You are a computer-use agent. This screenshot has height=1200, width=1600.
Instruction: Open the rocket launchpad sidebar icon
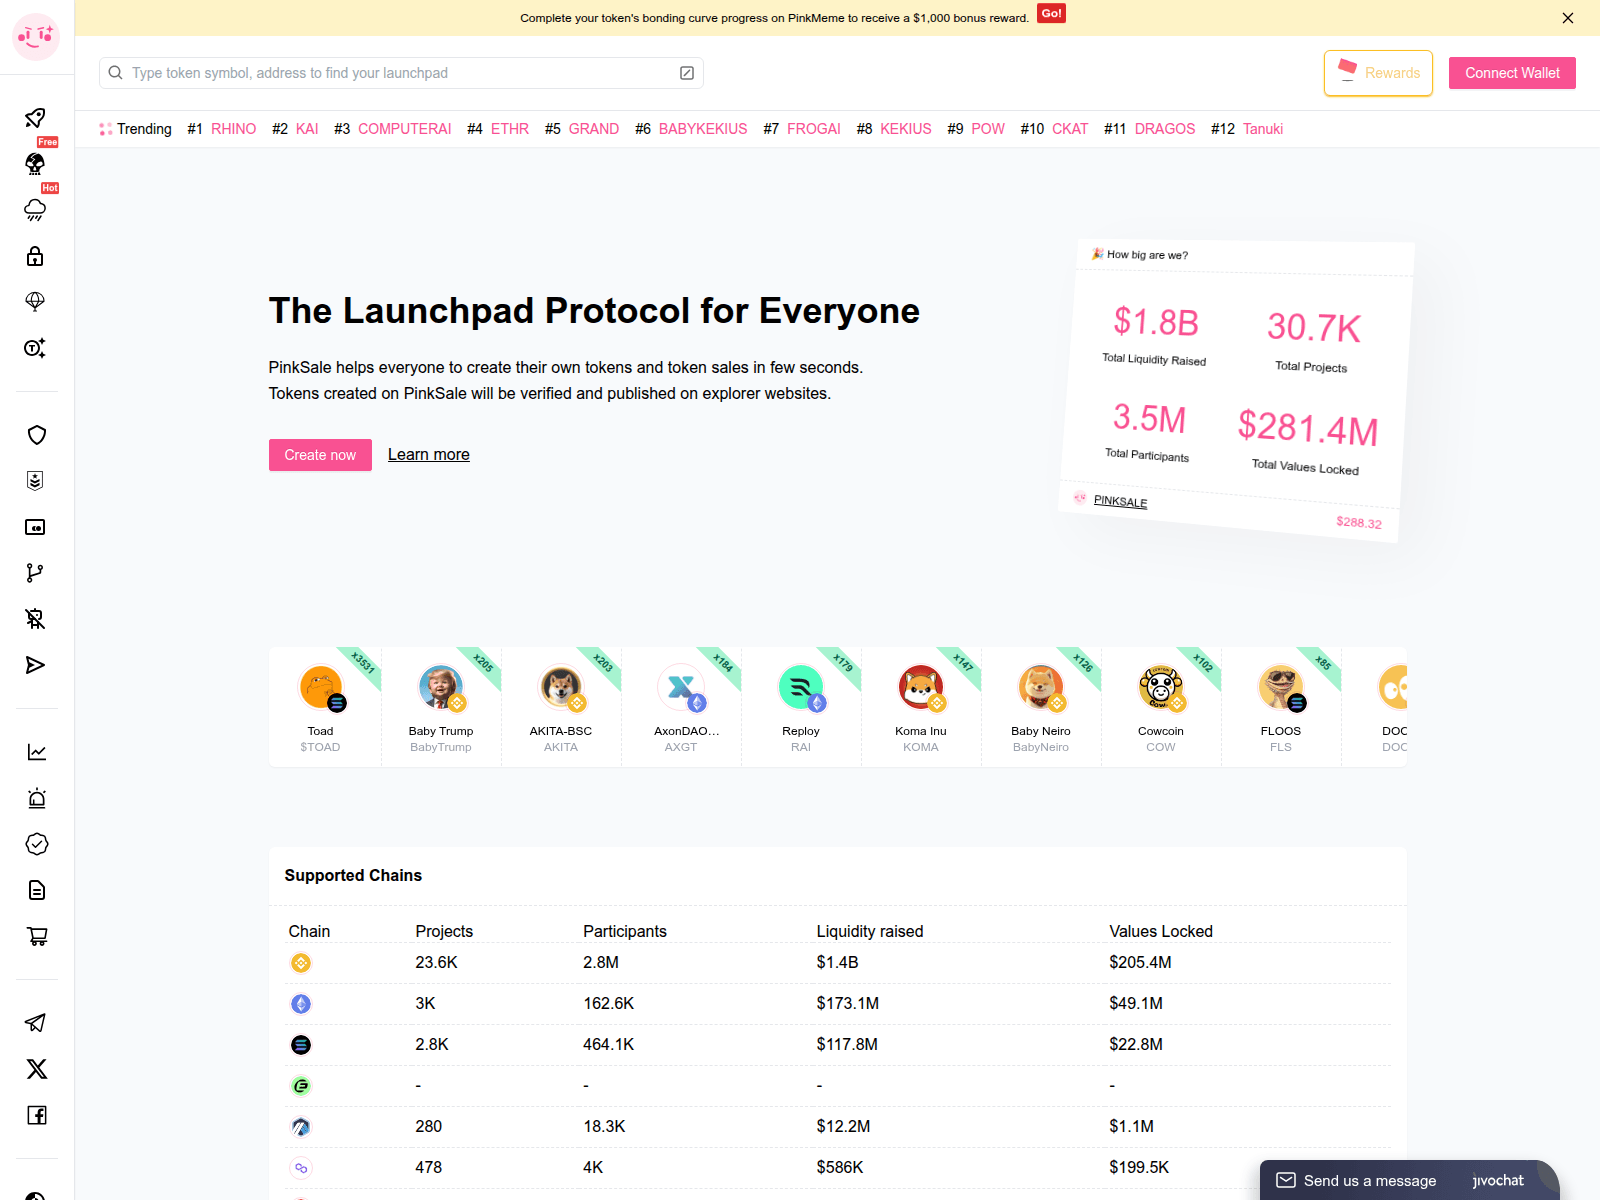35,118
